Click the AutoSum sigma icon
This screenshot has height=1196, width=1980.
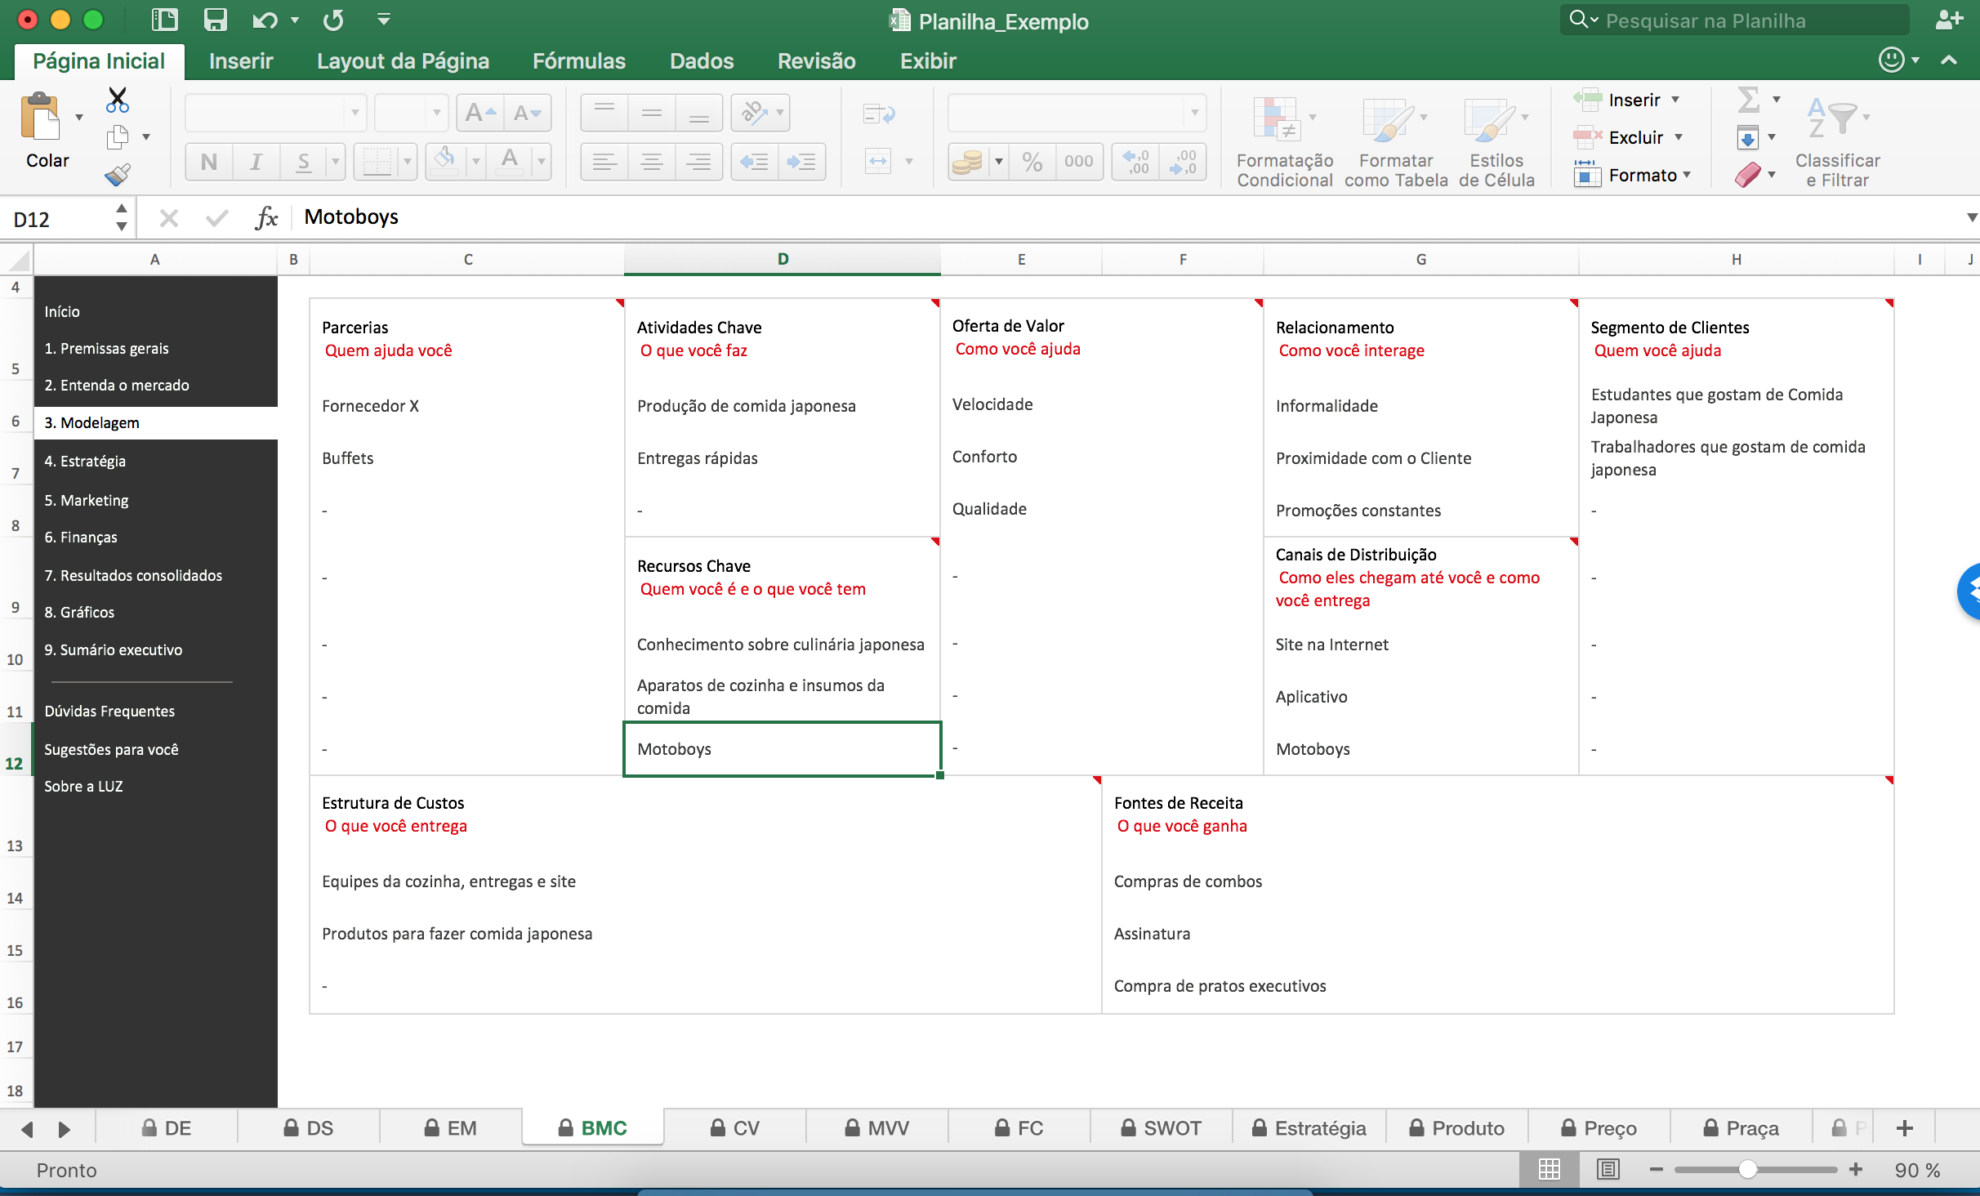(x=1748, y=99)
